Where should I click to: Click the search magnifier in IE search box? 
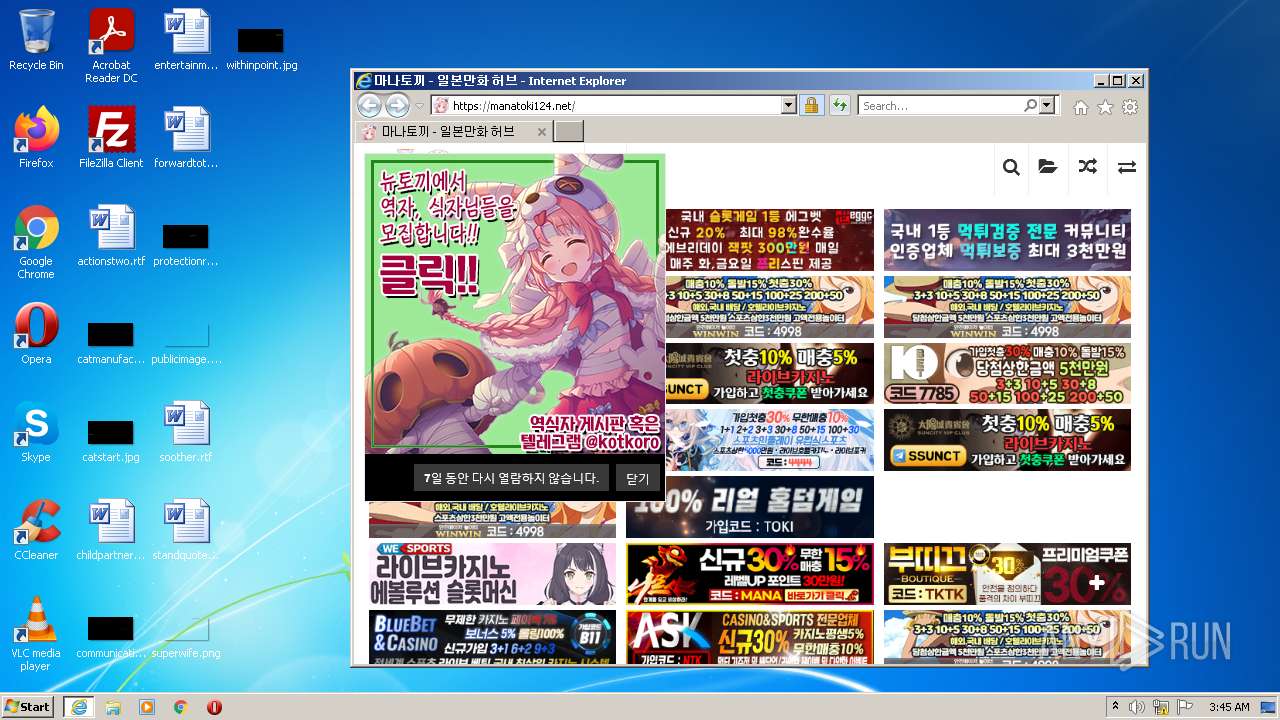click(1030, 105)
